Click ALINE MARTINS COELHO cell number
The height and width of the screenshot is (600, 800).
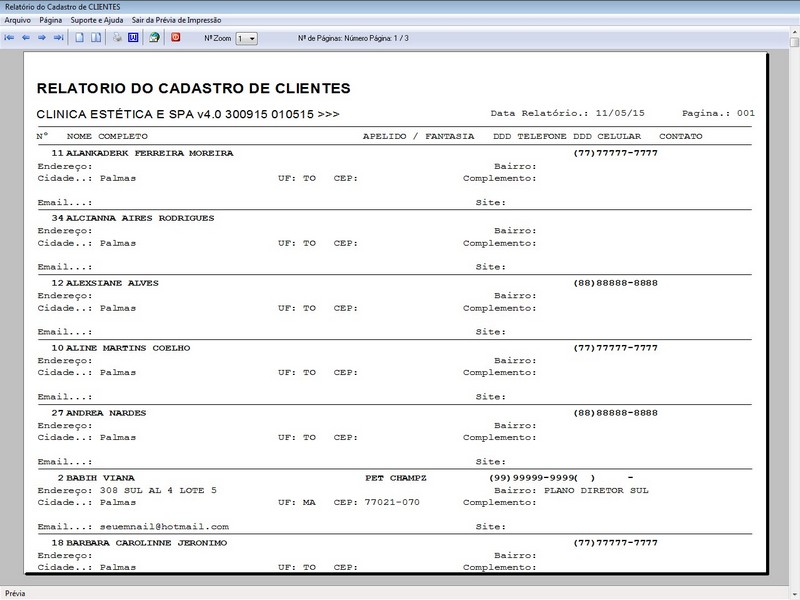616,348
